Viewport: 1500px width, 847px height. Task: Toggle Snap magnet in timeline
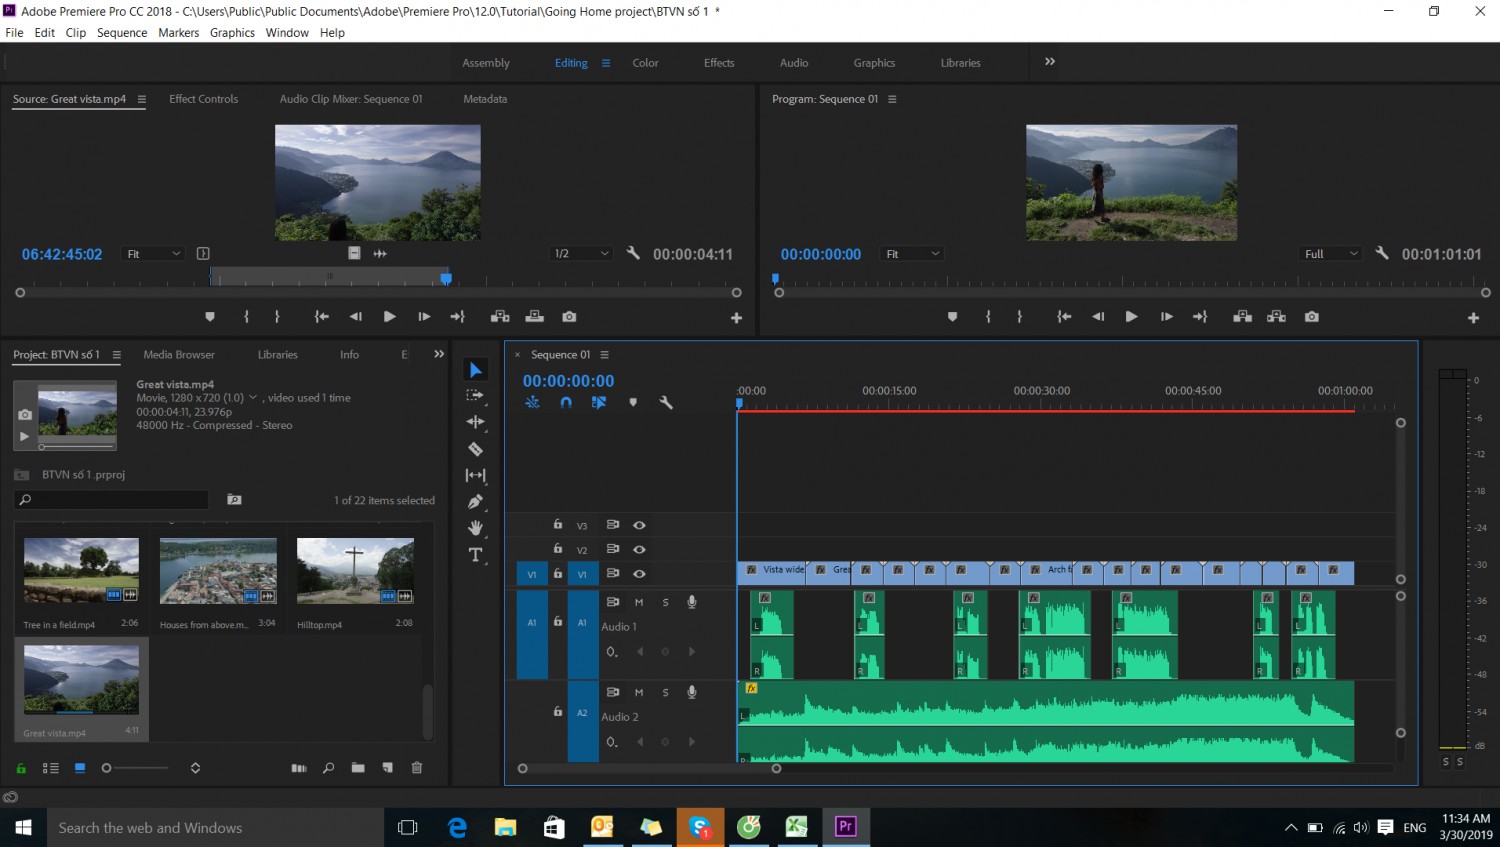tap(566, 403)
